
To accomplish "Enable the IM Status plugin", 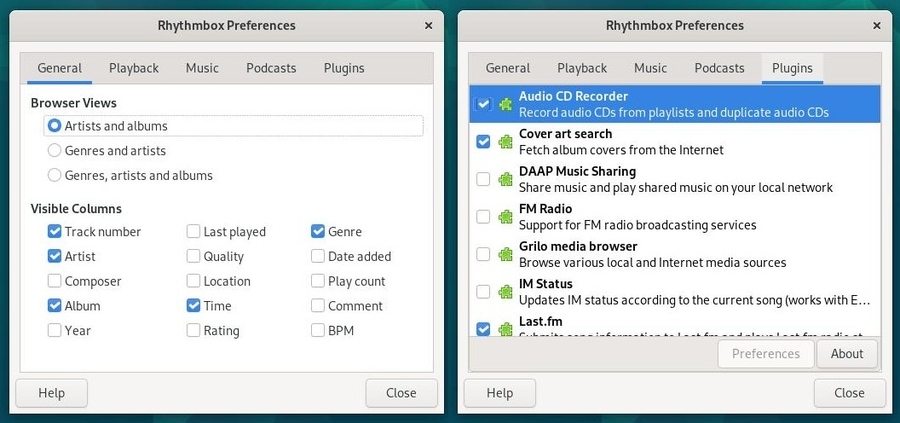I will 483,292.
